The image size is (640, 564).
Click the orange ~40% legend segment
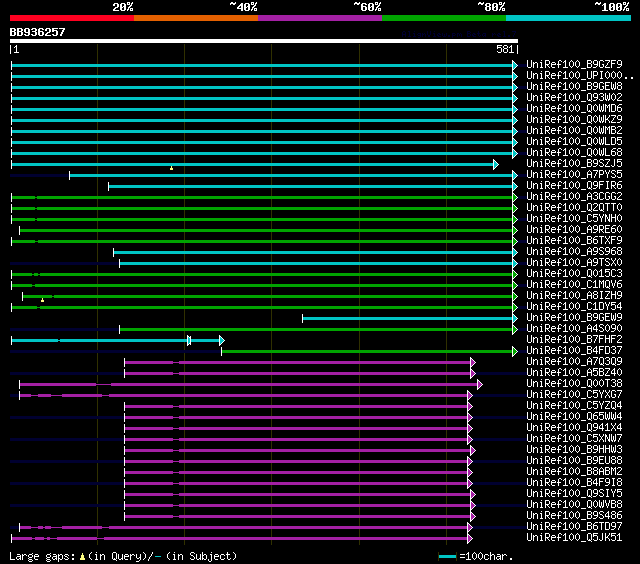pos(195,18)
